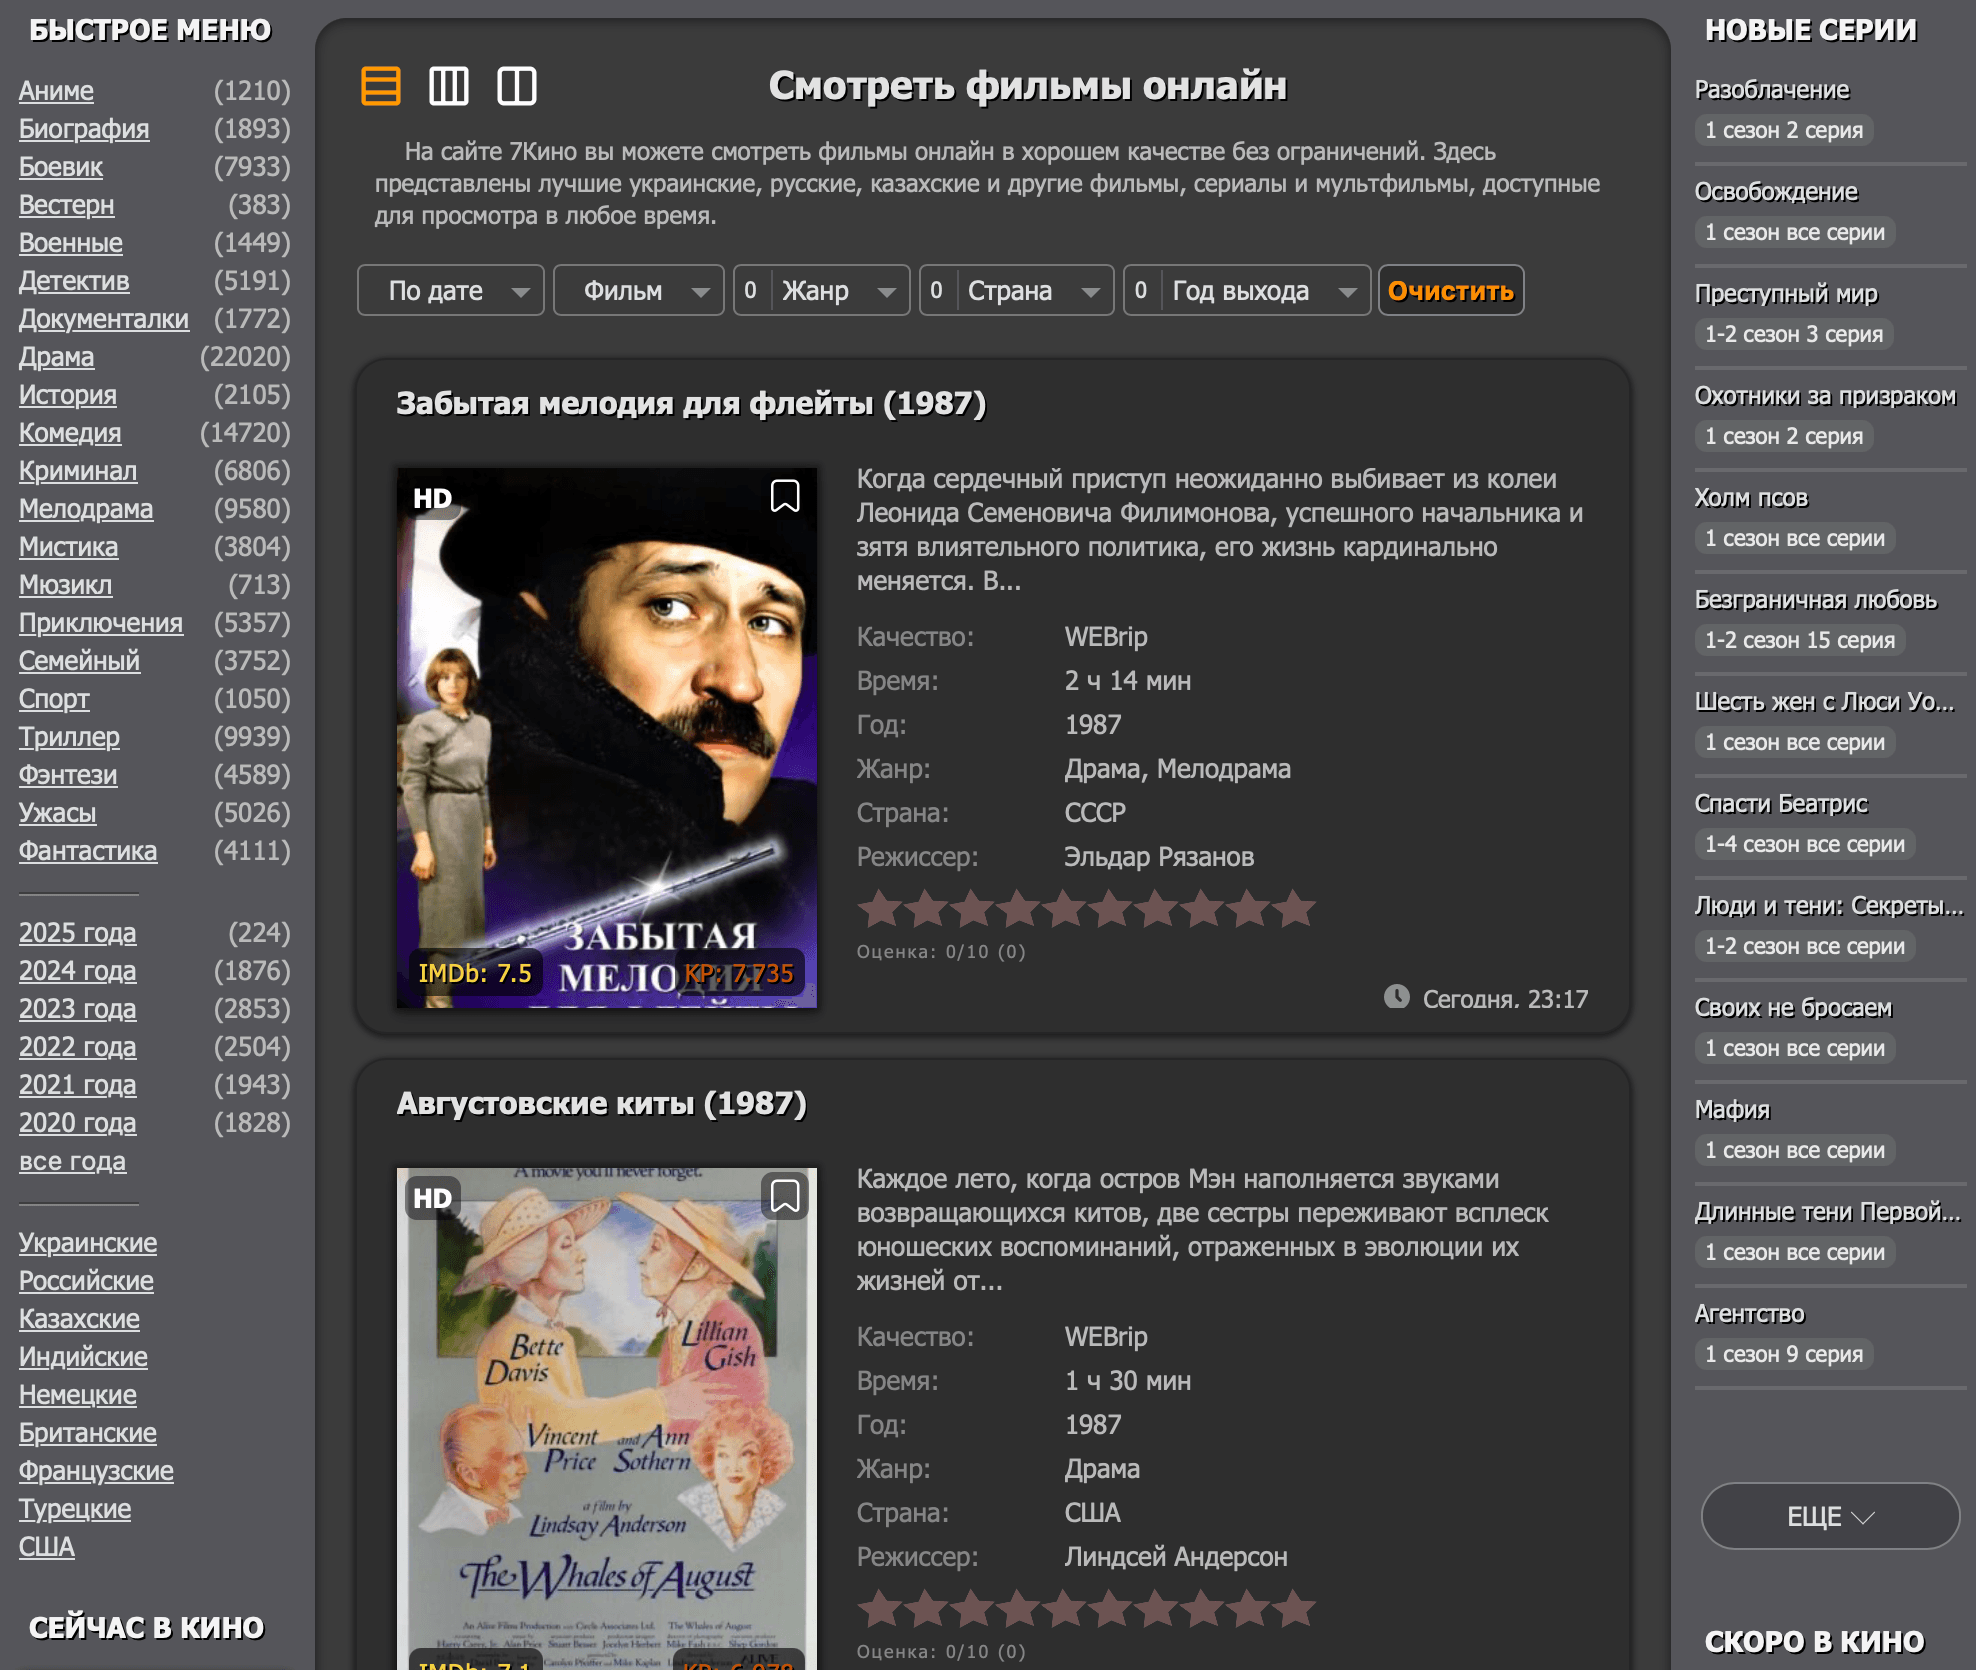Open The Whales of August poster

click(607, 1418)
